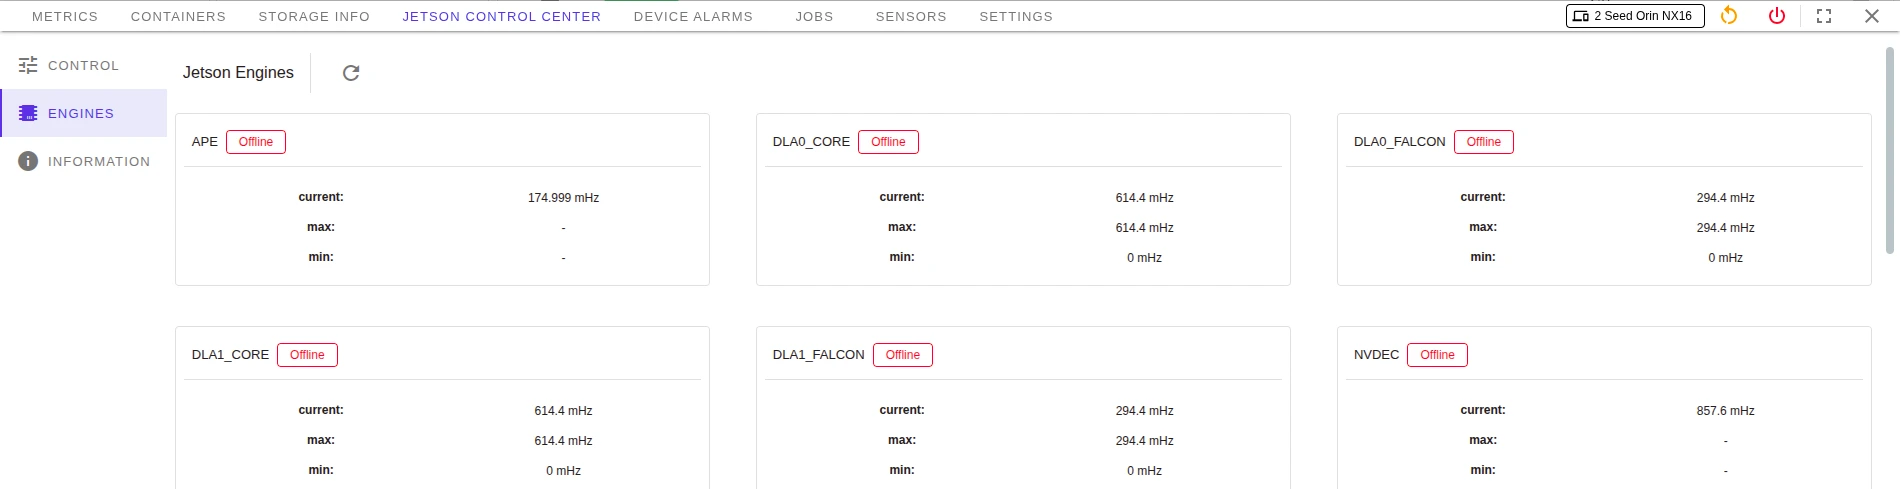Click the 2 Seed Orin NX16 device button

point(1635,16)
